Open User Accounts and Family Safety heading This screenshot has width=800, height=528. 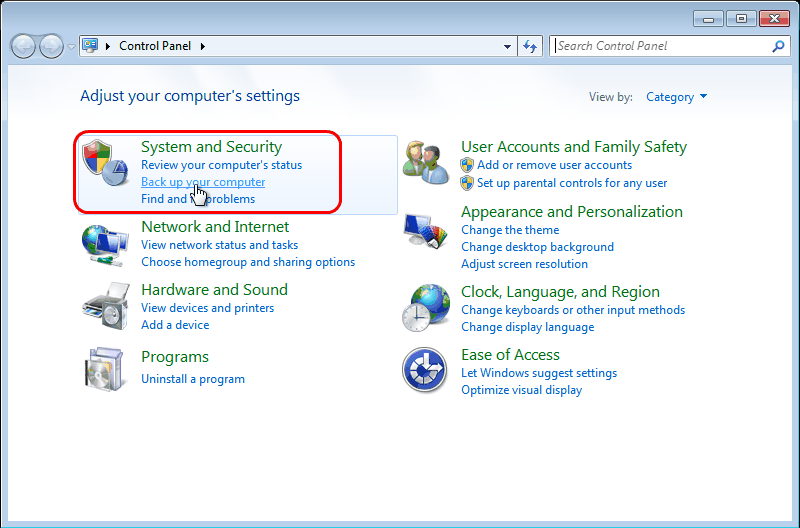click(x=574, y=147)
